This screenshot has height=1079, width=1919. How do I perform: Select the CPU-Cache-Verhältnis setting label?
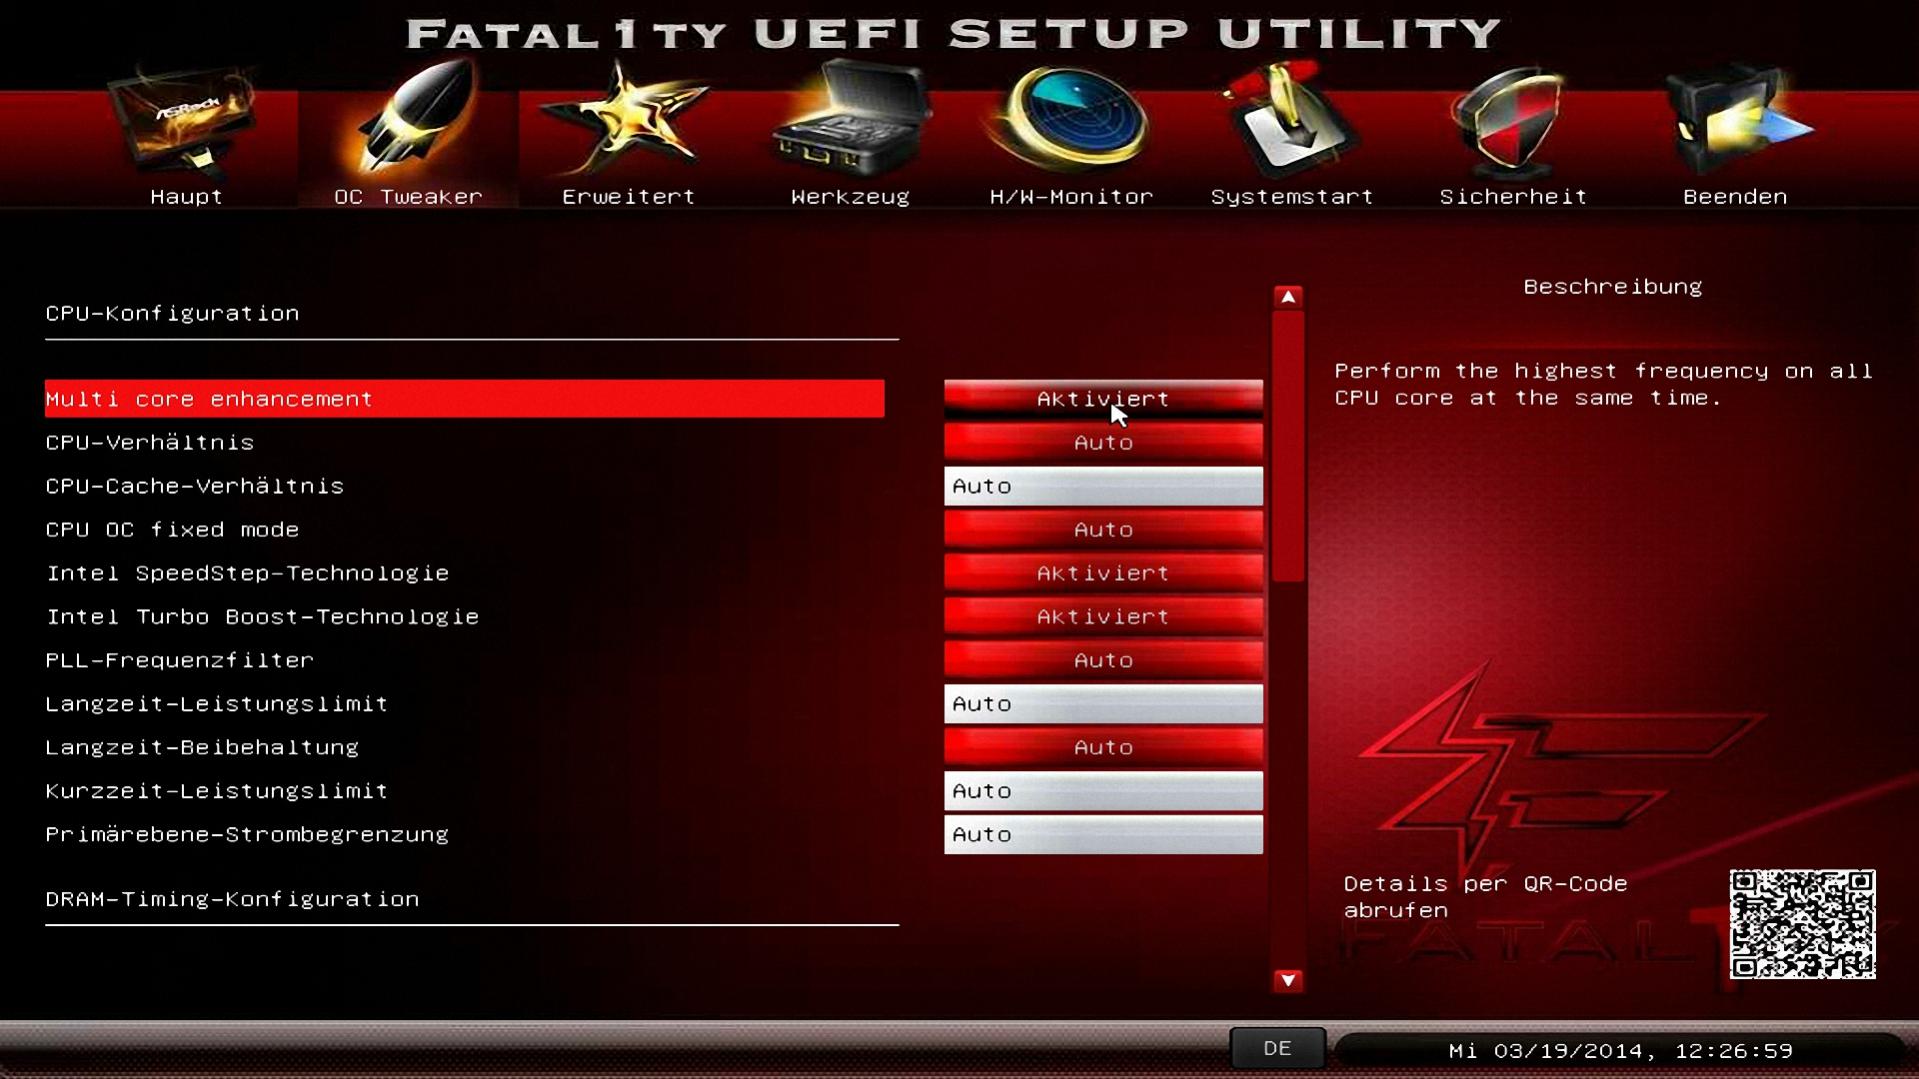tap(195, 486)
